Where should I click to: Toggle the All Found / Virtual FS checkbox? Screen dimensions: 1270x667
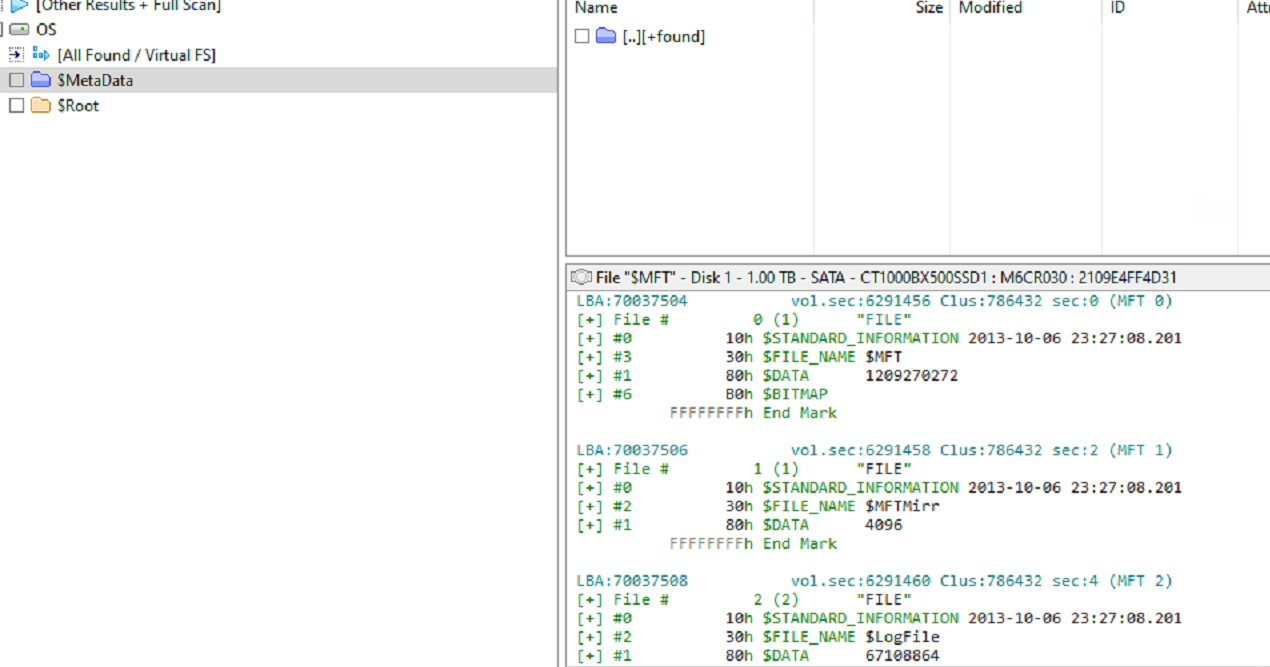[16, 55]
